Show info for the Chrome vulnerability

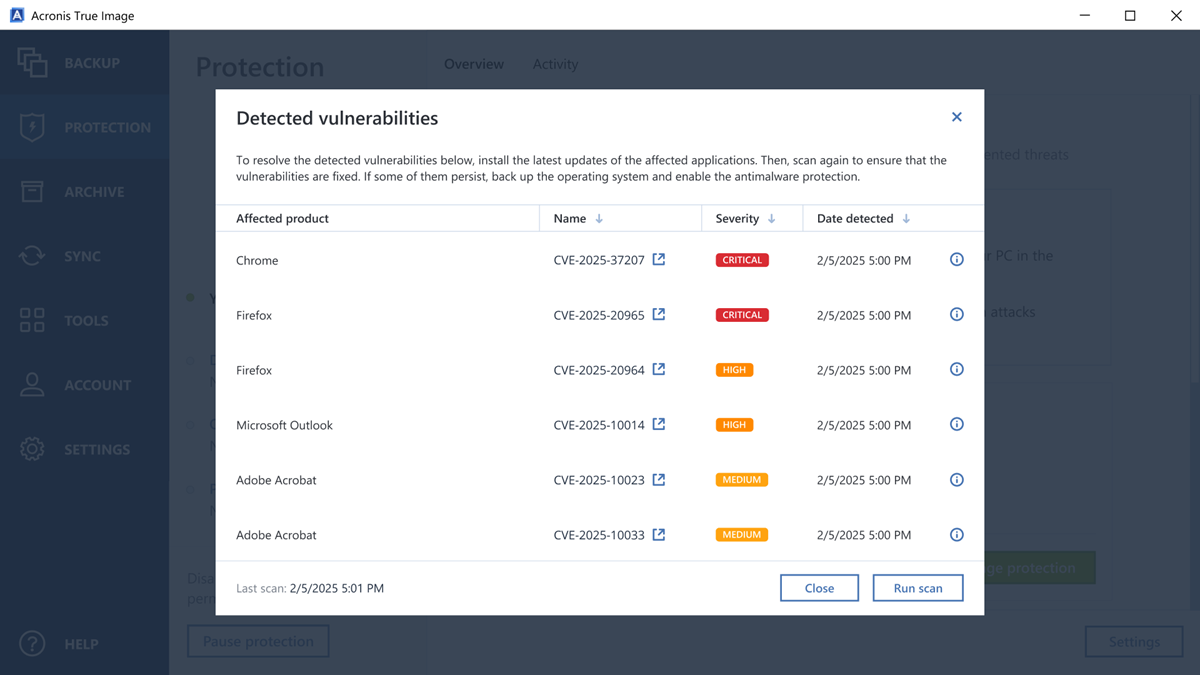pos(956,260)
